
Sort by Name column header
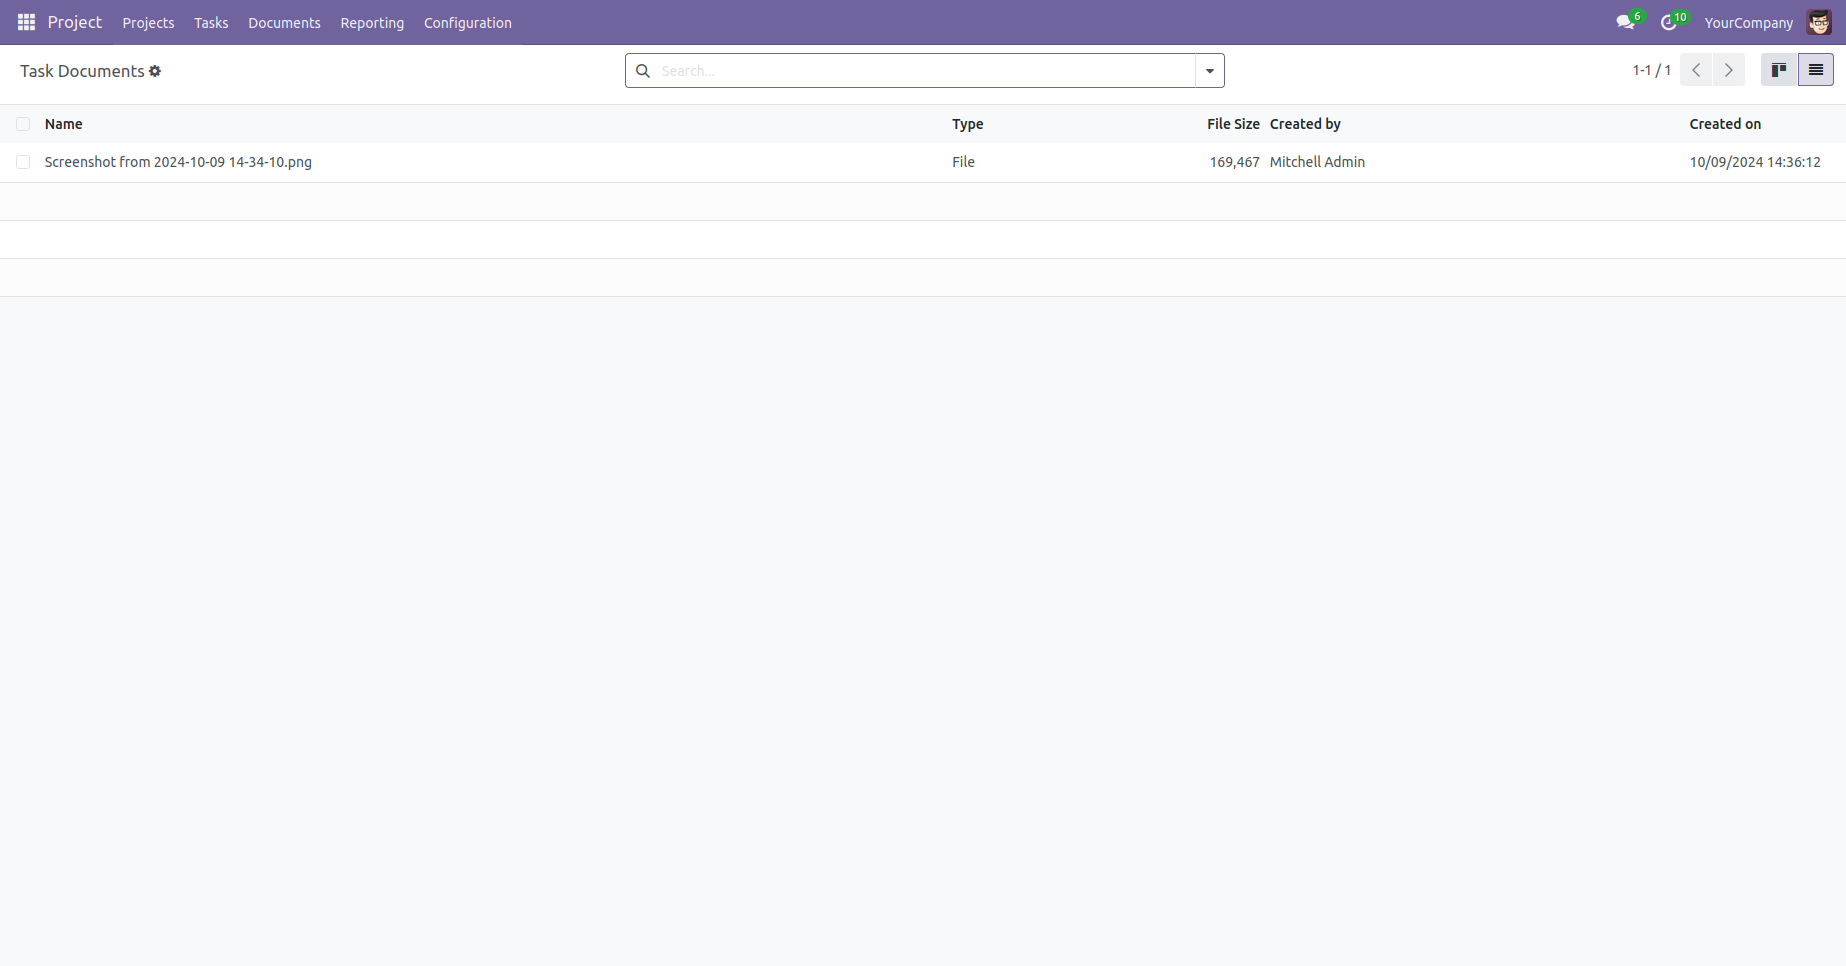click(x=64, y=124)
